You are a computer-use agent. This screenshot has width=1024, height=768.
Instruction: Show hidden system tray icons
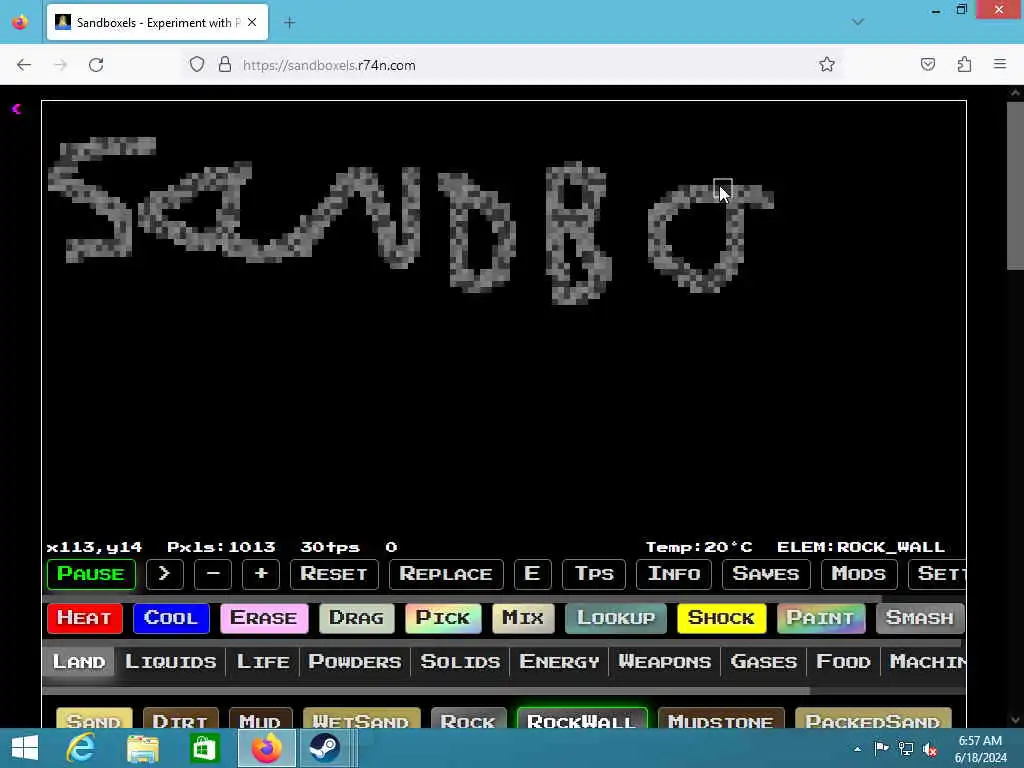pos(857,749)
